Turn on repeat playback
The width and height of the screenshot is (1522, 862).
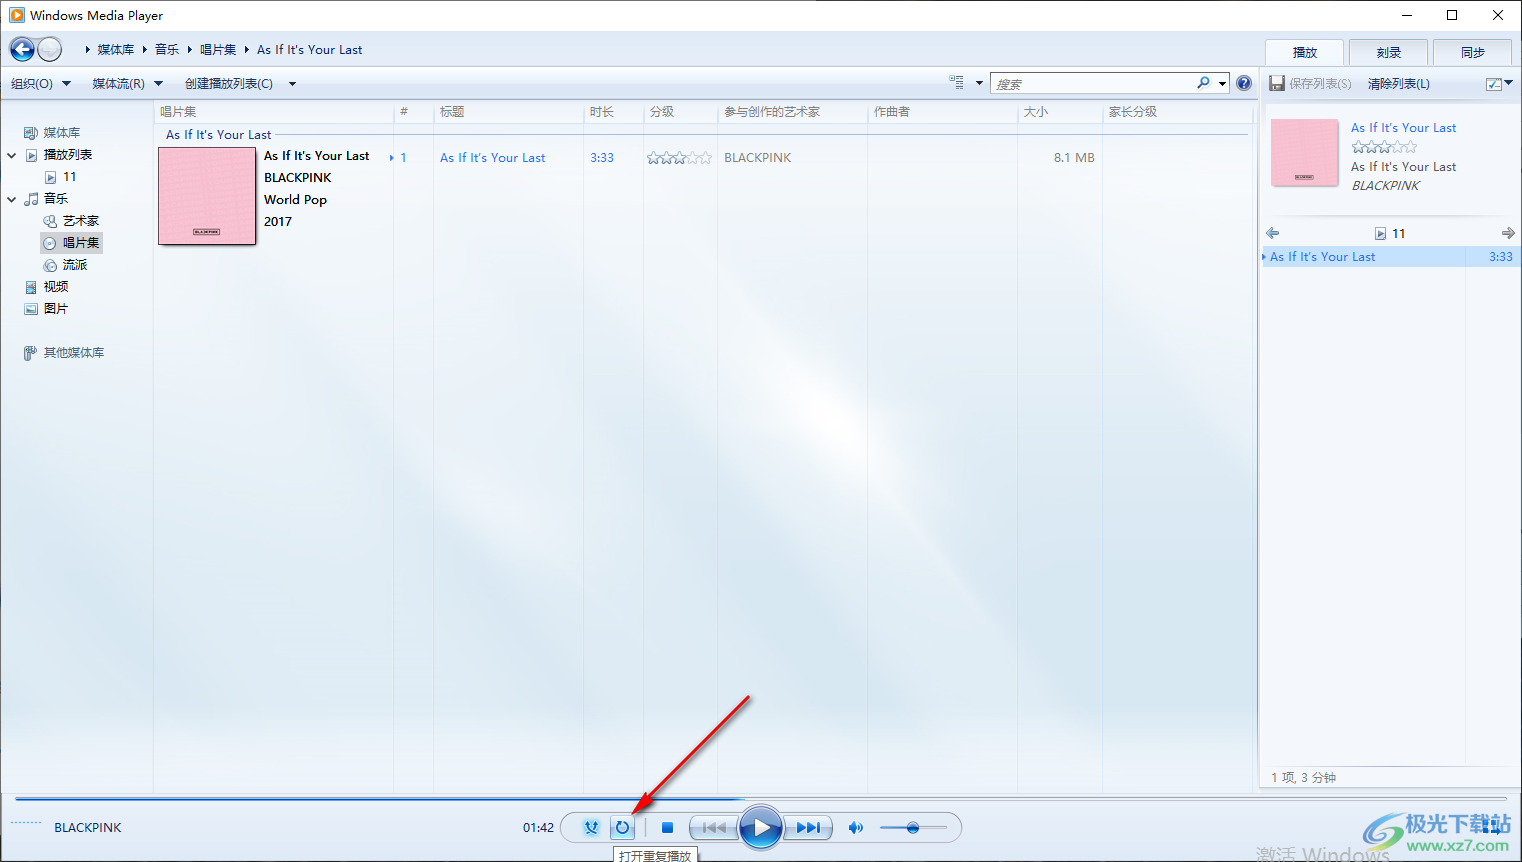click(622, 827)
